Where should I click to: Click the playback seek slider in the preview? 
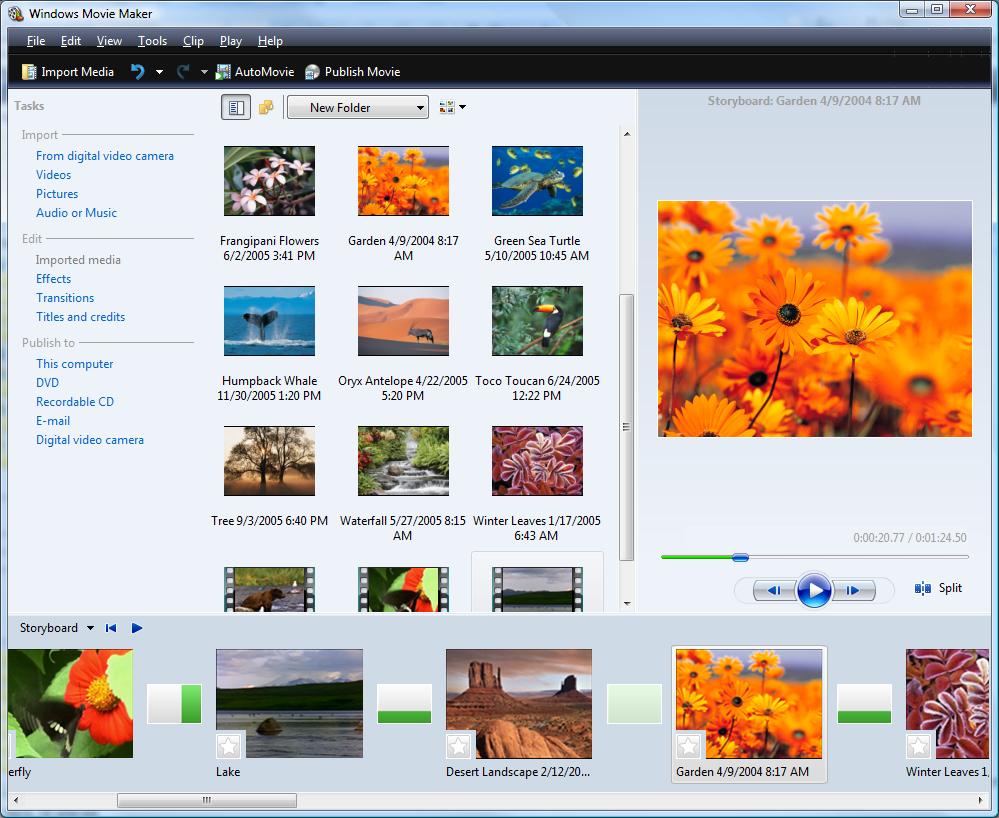(740, 558)
